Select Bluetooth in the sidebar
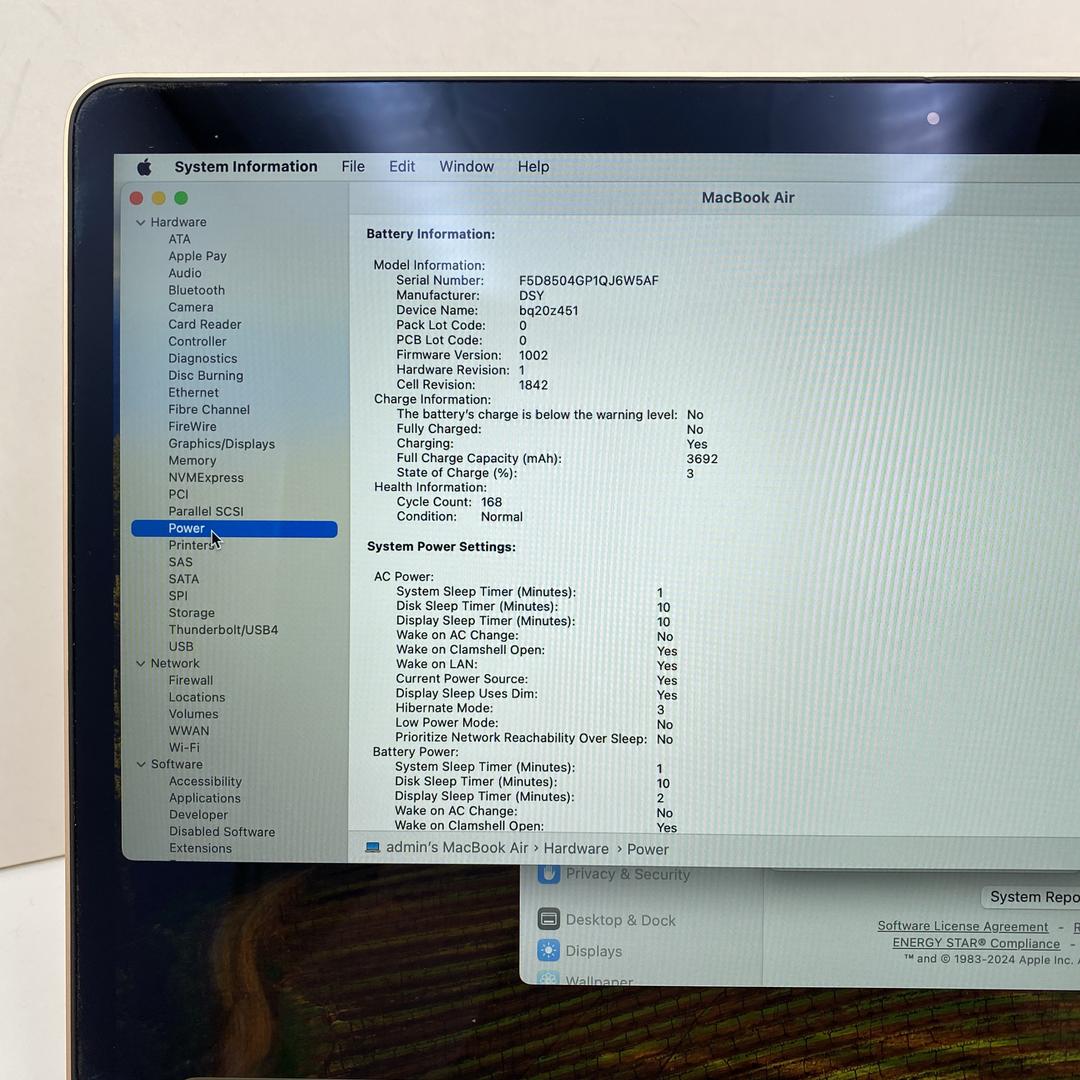Screen dimensions: 1080x1080 tap(196, 291)
